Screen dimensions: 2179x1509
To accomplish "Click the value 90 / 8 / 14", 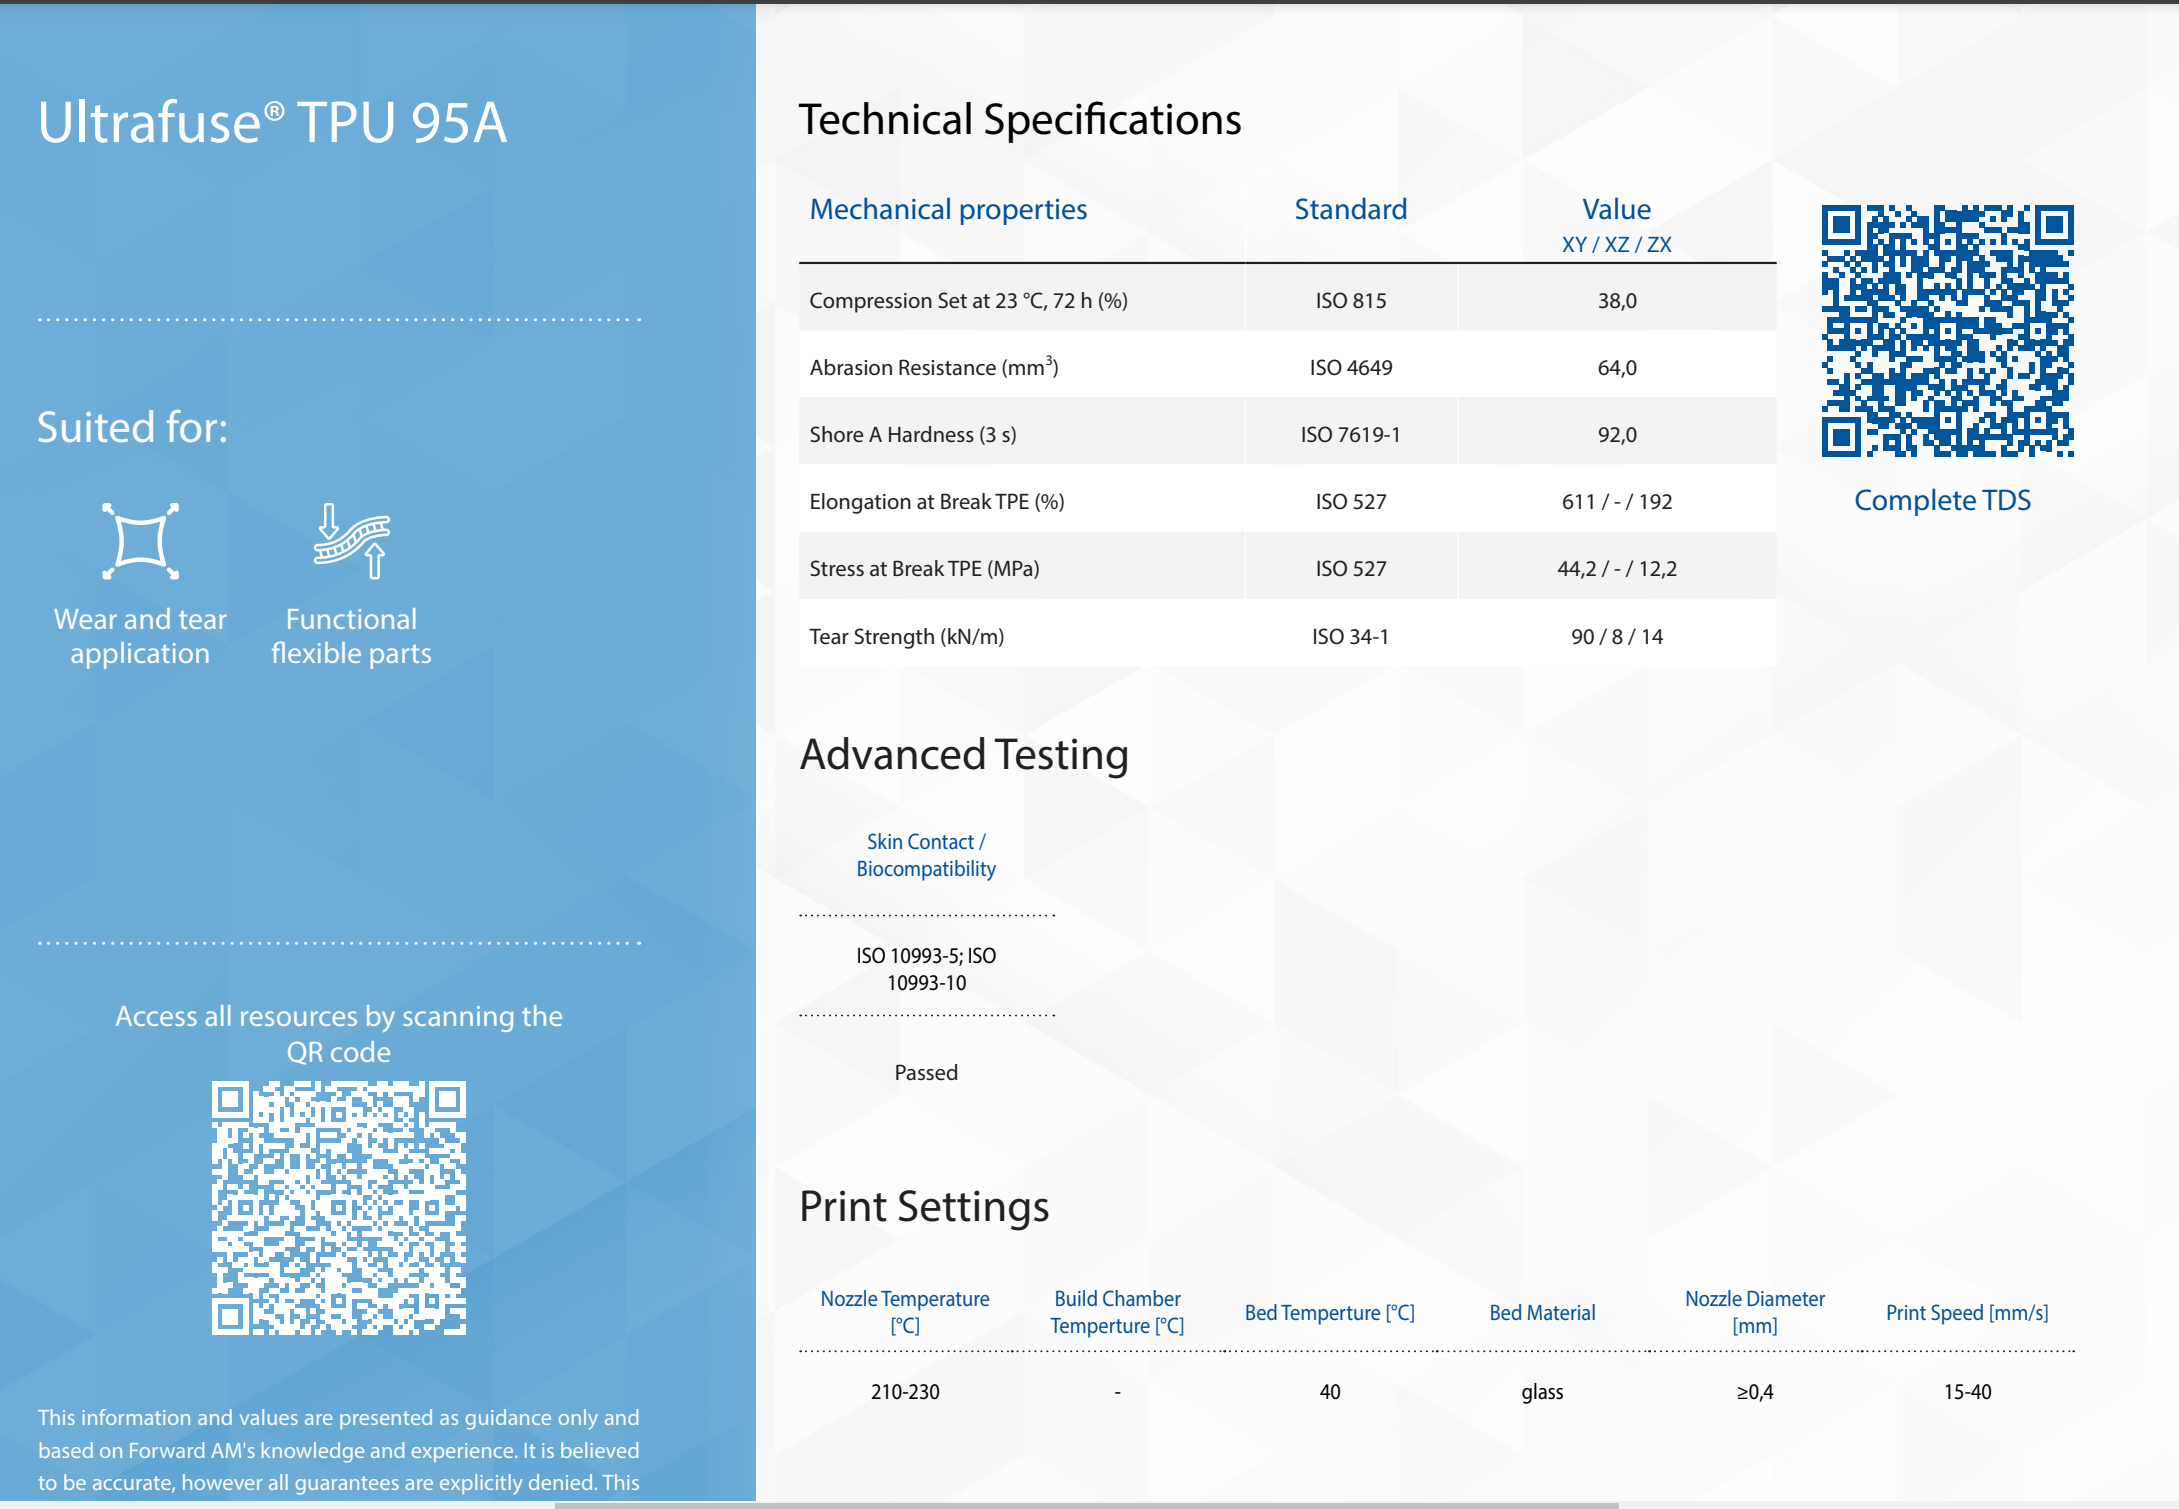I will (1616, 637).
